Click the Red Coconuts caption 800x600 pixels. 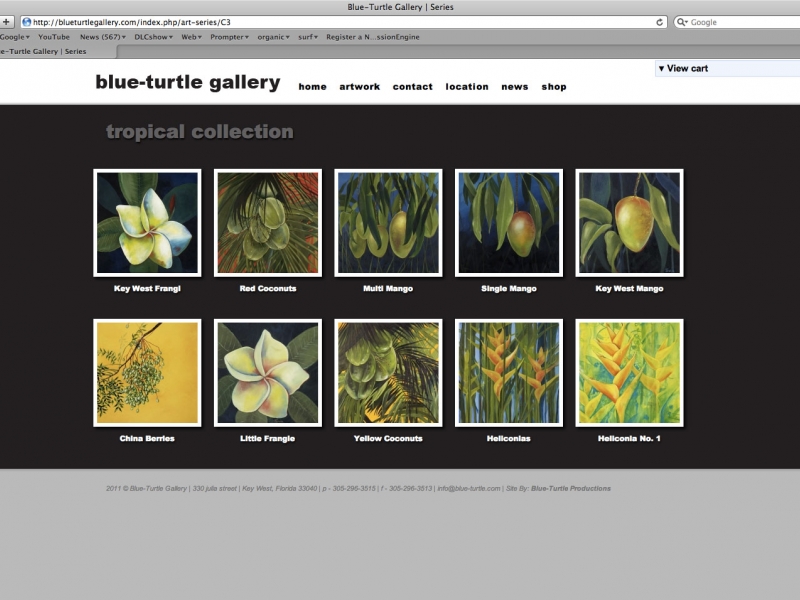(268, 289)
